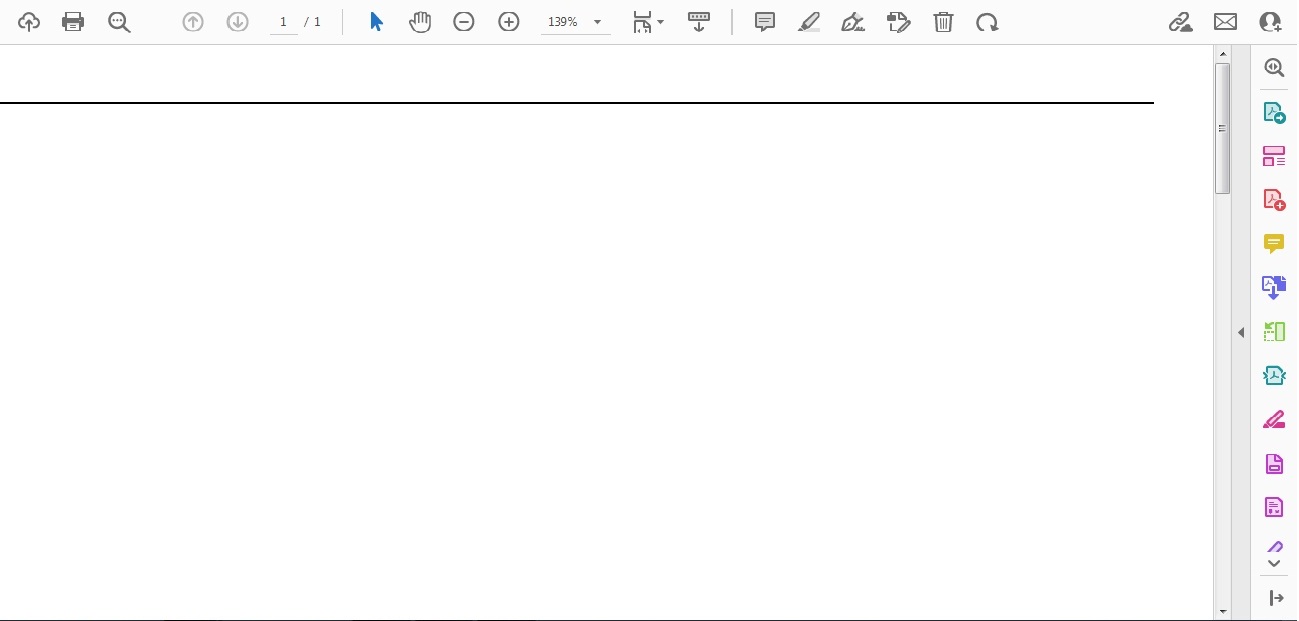Open the 139% zoom level dropdown

(x=575, y=22)
